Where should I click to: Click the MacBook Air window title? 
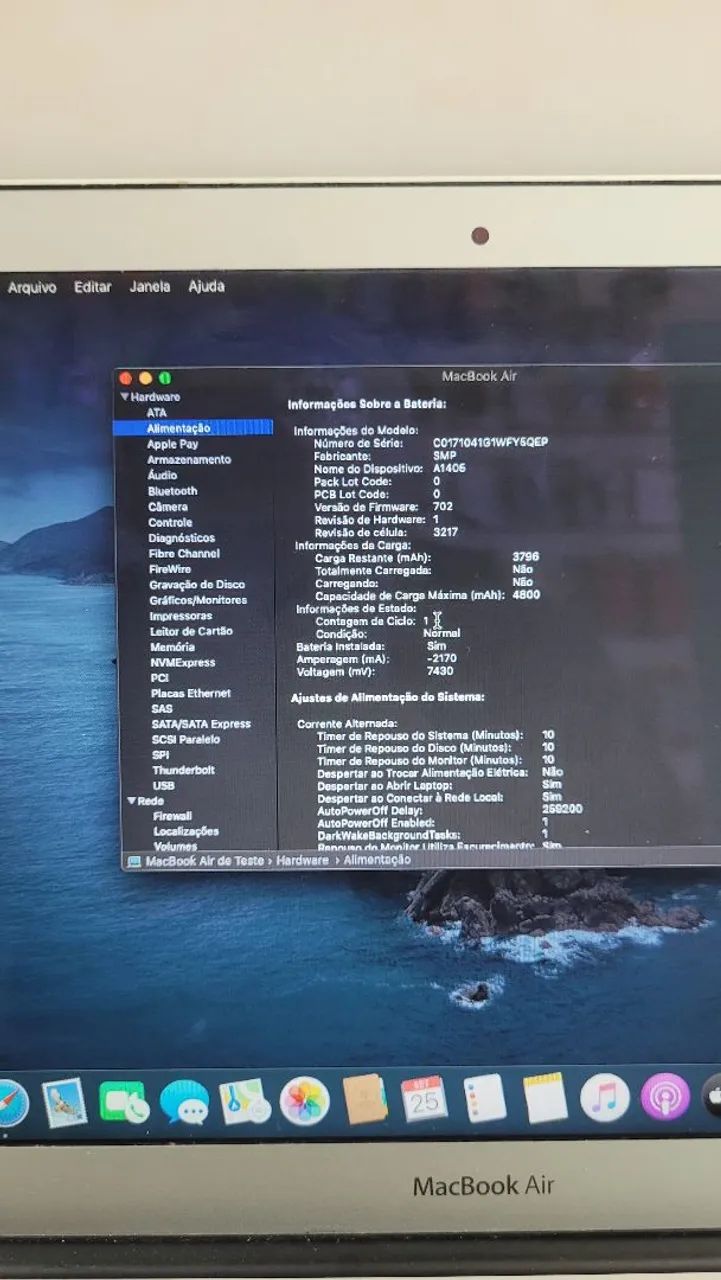pos(479,376)
